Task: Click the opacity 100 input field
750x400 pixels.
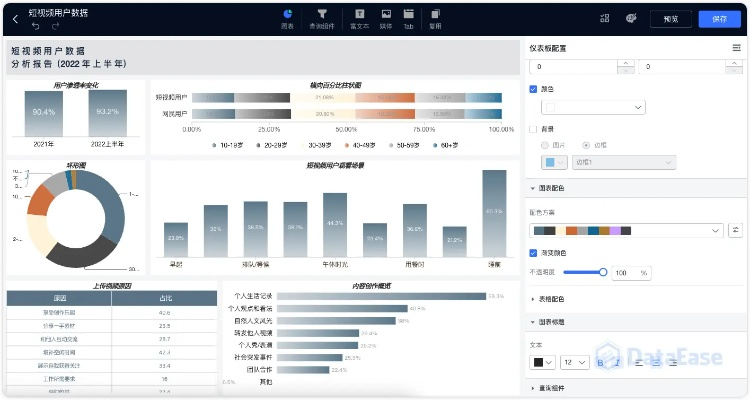Action: tap(625, 272)
